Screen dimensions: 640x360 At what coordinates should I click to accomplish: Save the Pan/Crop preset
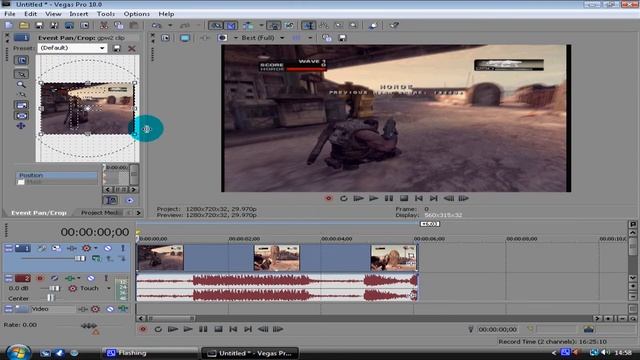117,48
